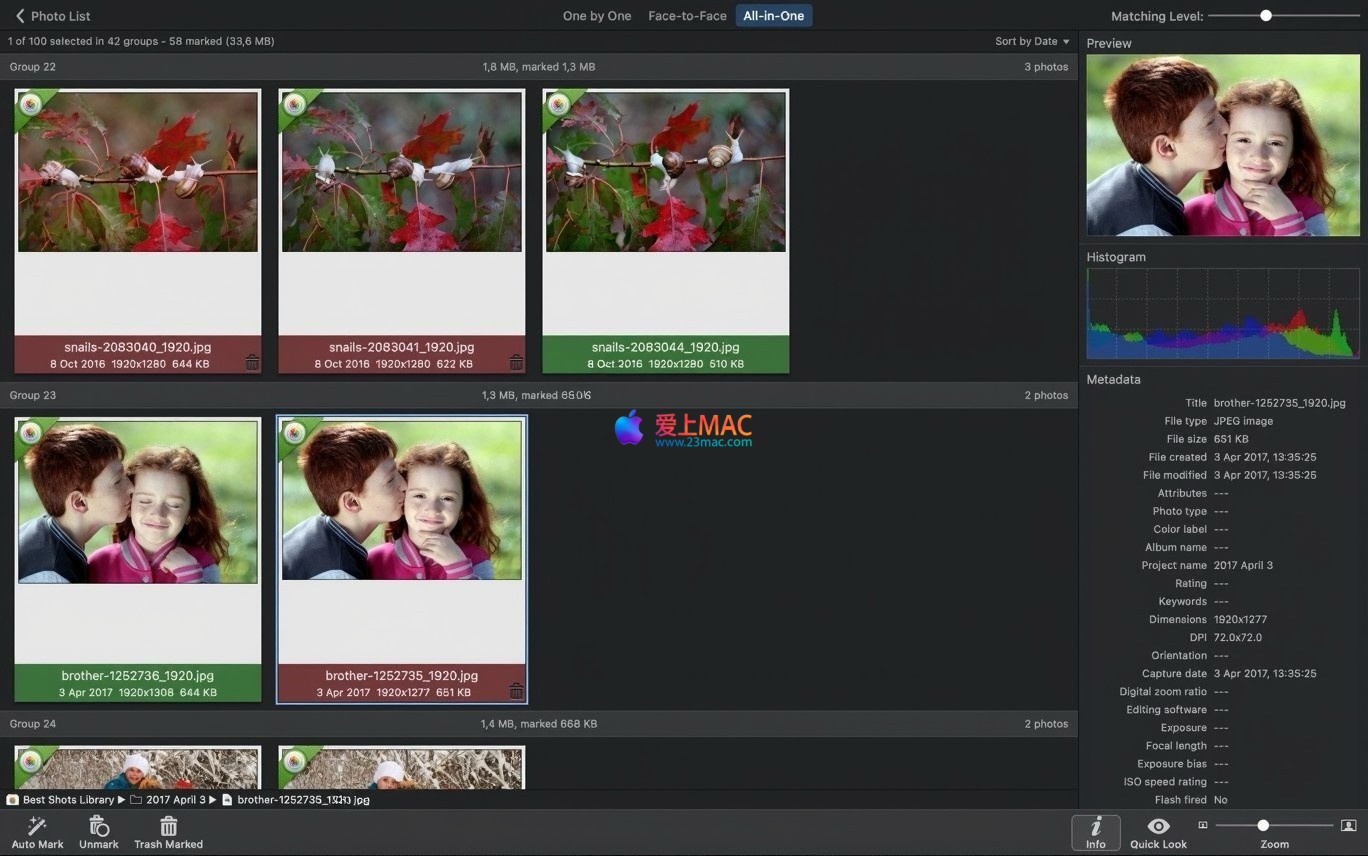Open Best Shots Library in path bar
Image resolution: width=1368 pixels, height=856 pixels.
[x=68, y=800]
